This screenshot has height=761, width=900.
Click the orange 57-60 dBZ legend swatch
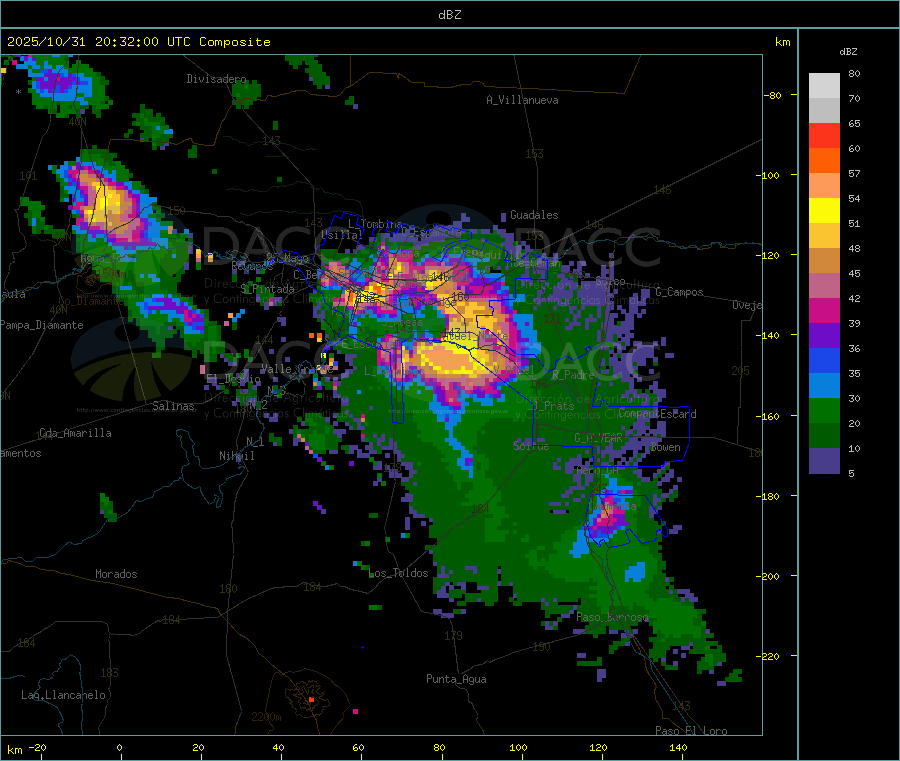point(824,161)
